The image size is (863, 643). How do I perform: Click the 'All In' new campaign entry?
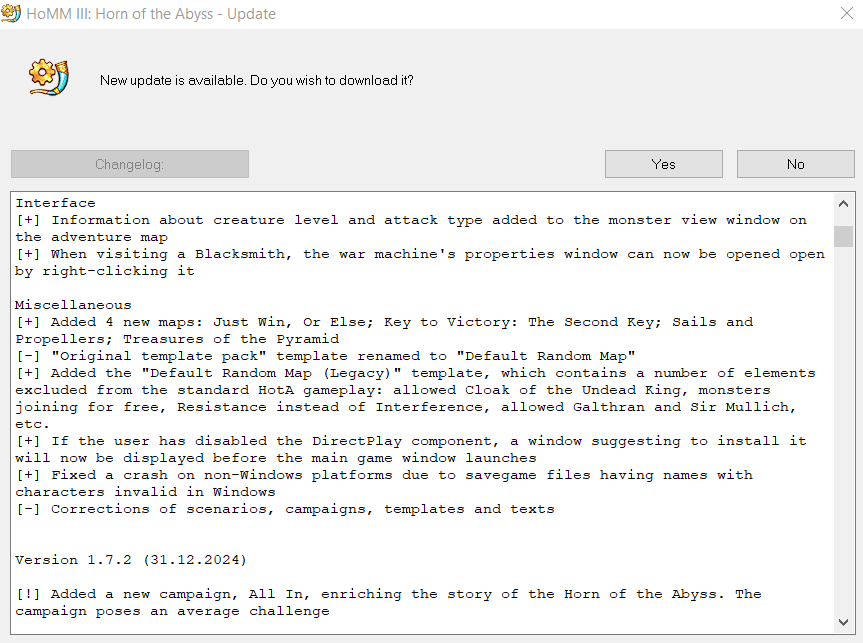click(388, 602)
